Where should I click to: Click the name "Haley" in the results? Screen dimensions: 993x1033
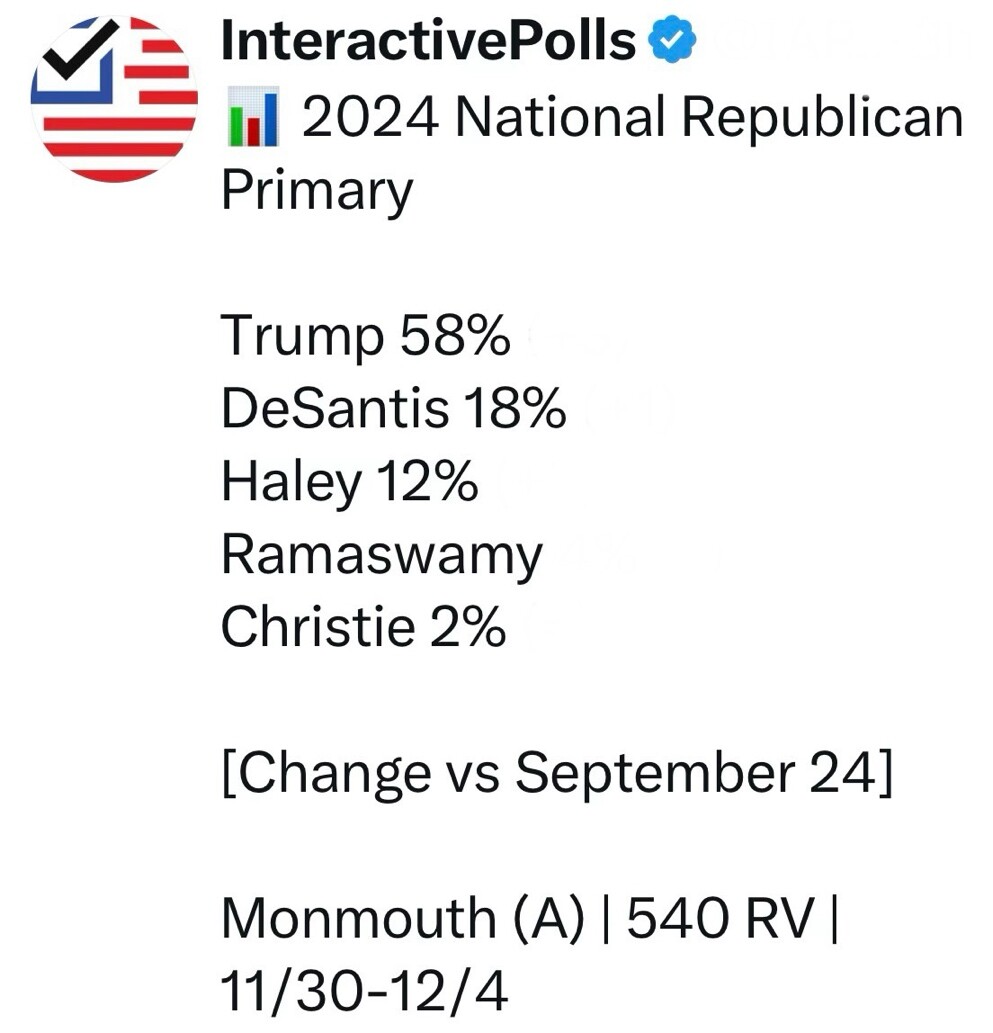[x=292, y=482]
